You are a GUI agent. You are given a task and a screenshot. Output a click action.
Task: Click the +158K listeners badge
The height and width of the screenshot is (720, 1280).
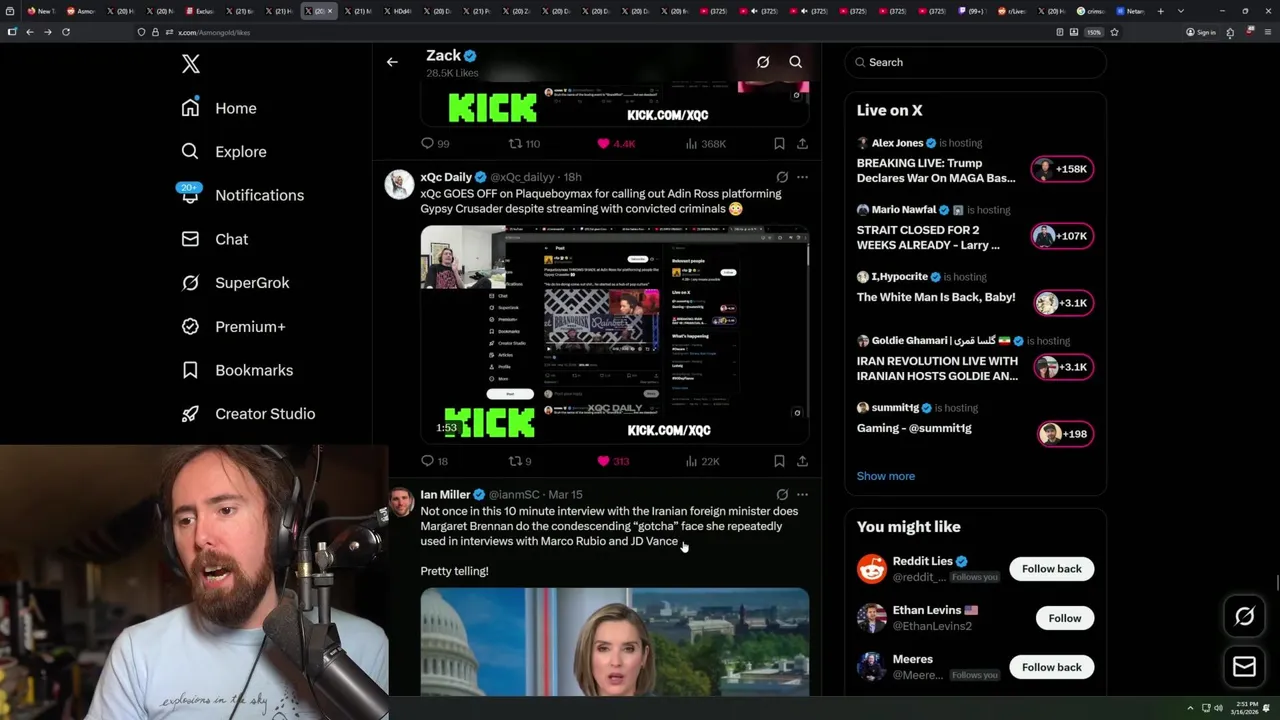pos(1062,169)
